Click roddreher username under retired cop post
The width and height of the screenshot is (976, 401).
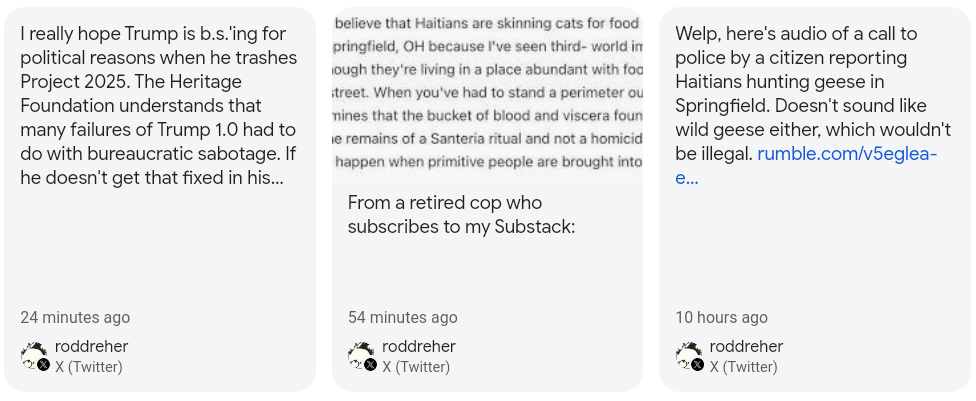coord(419,346)
